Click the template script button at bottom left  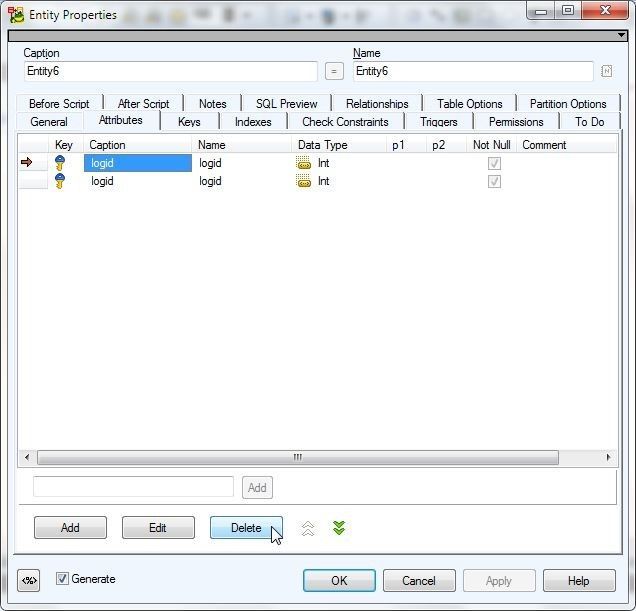pos(29,581)
